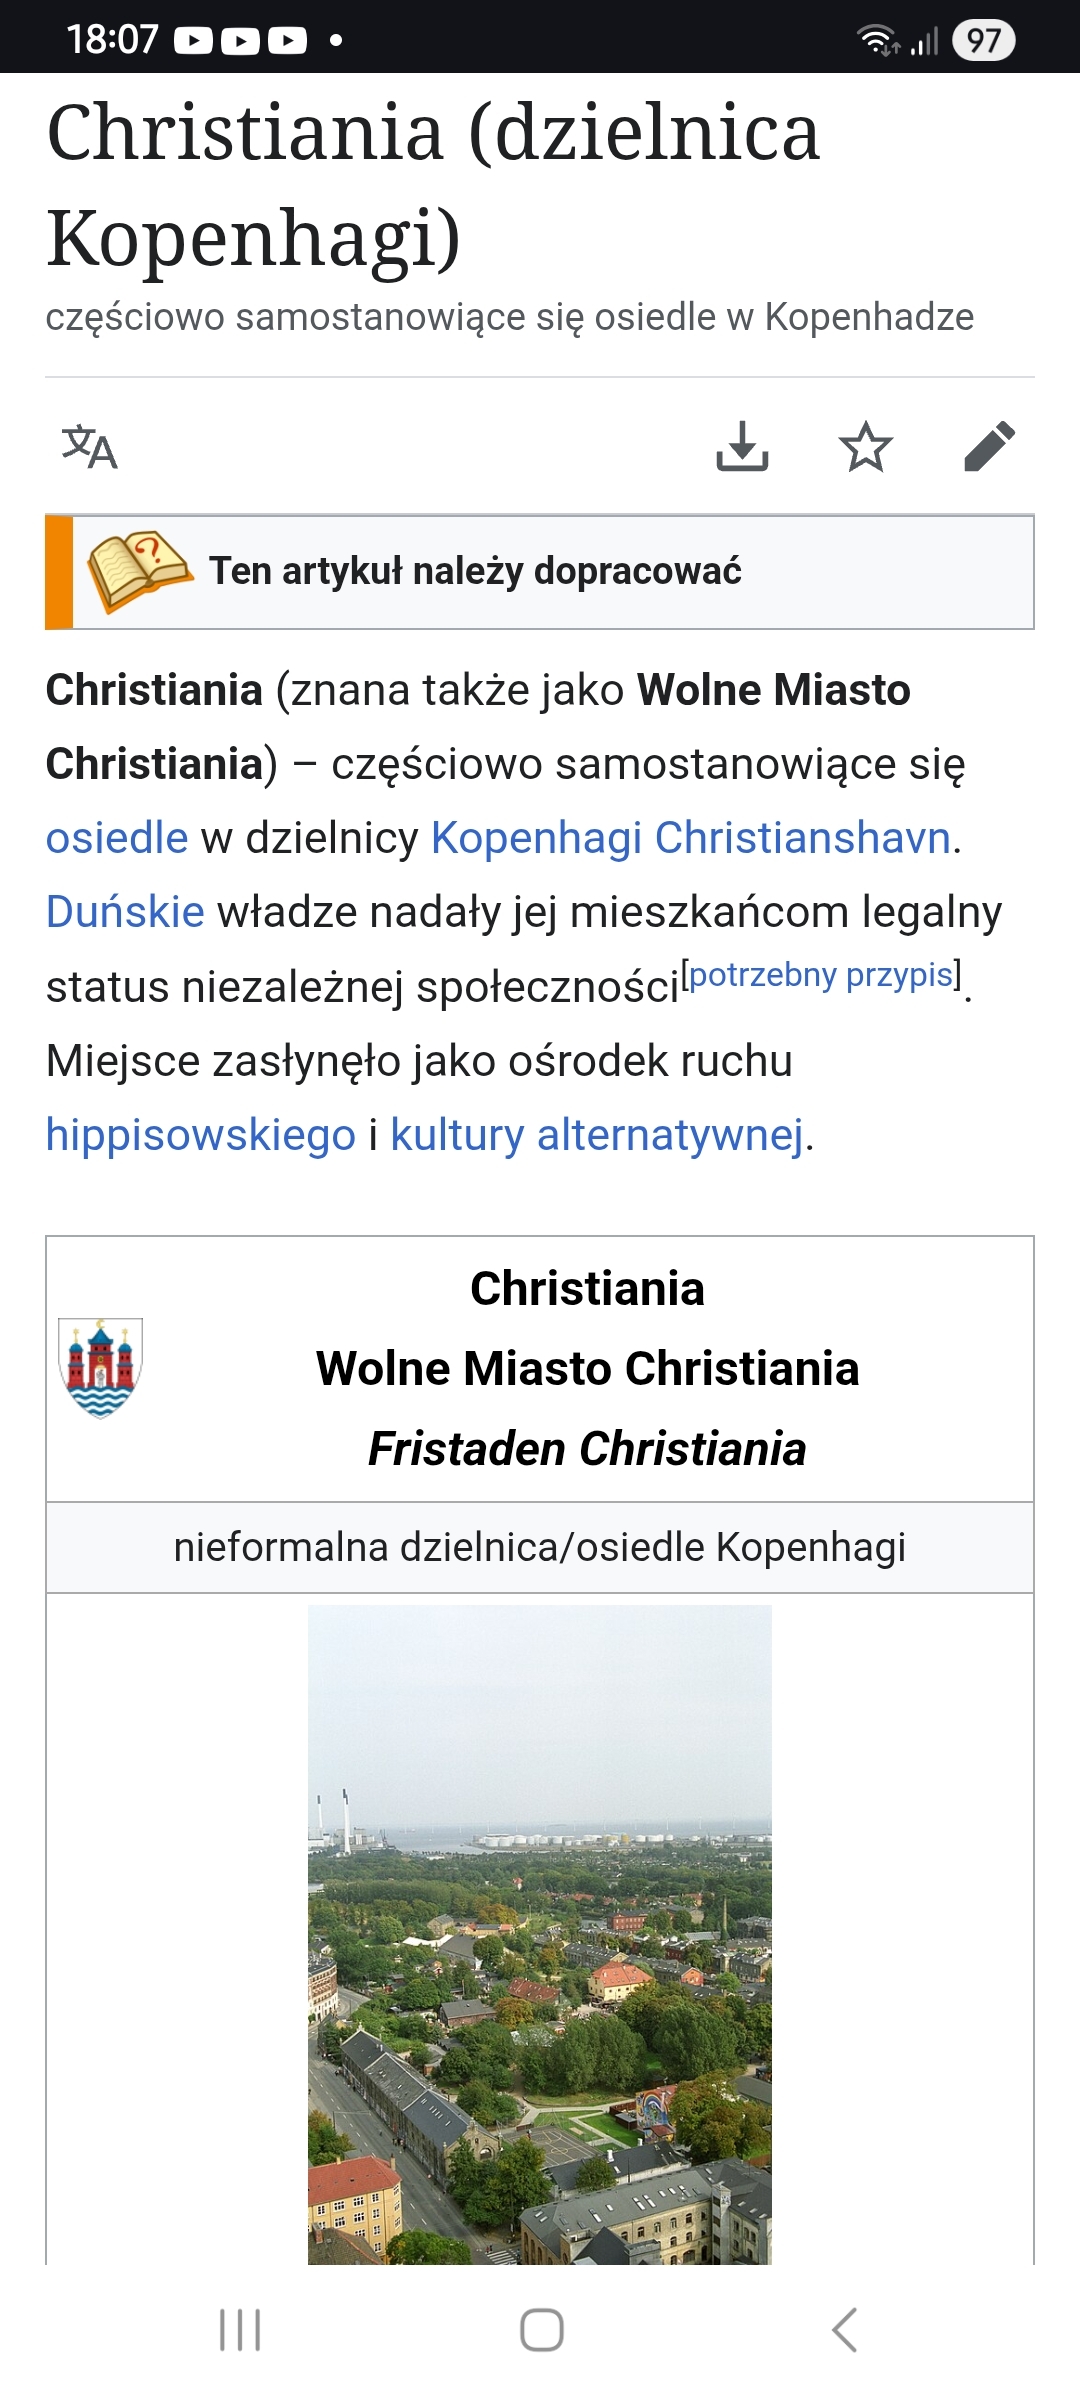The width and height of the screenshot is (1080, 2400).
Task: Tap the 'potrzebny przypis' superscript note
Action: (x=821, y=975)
